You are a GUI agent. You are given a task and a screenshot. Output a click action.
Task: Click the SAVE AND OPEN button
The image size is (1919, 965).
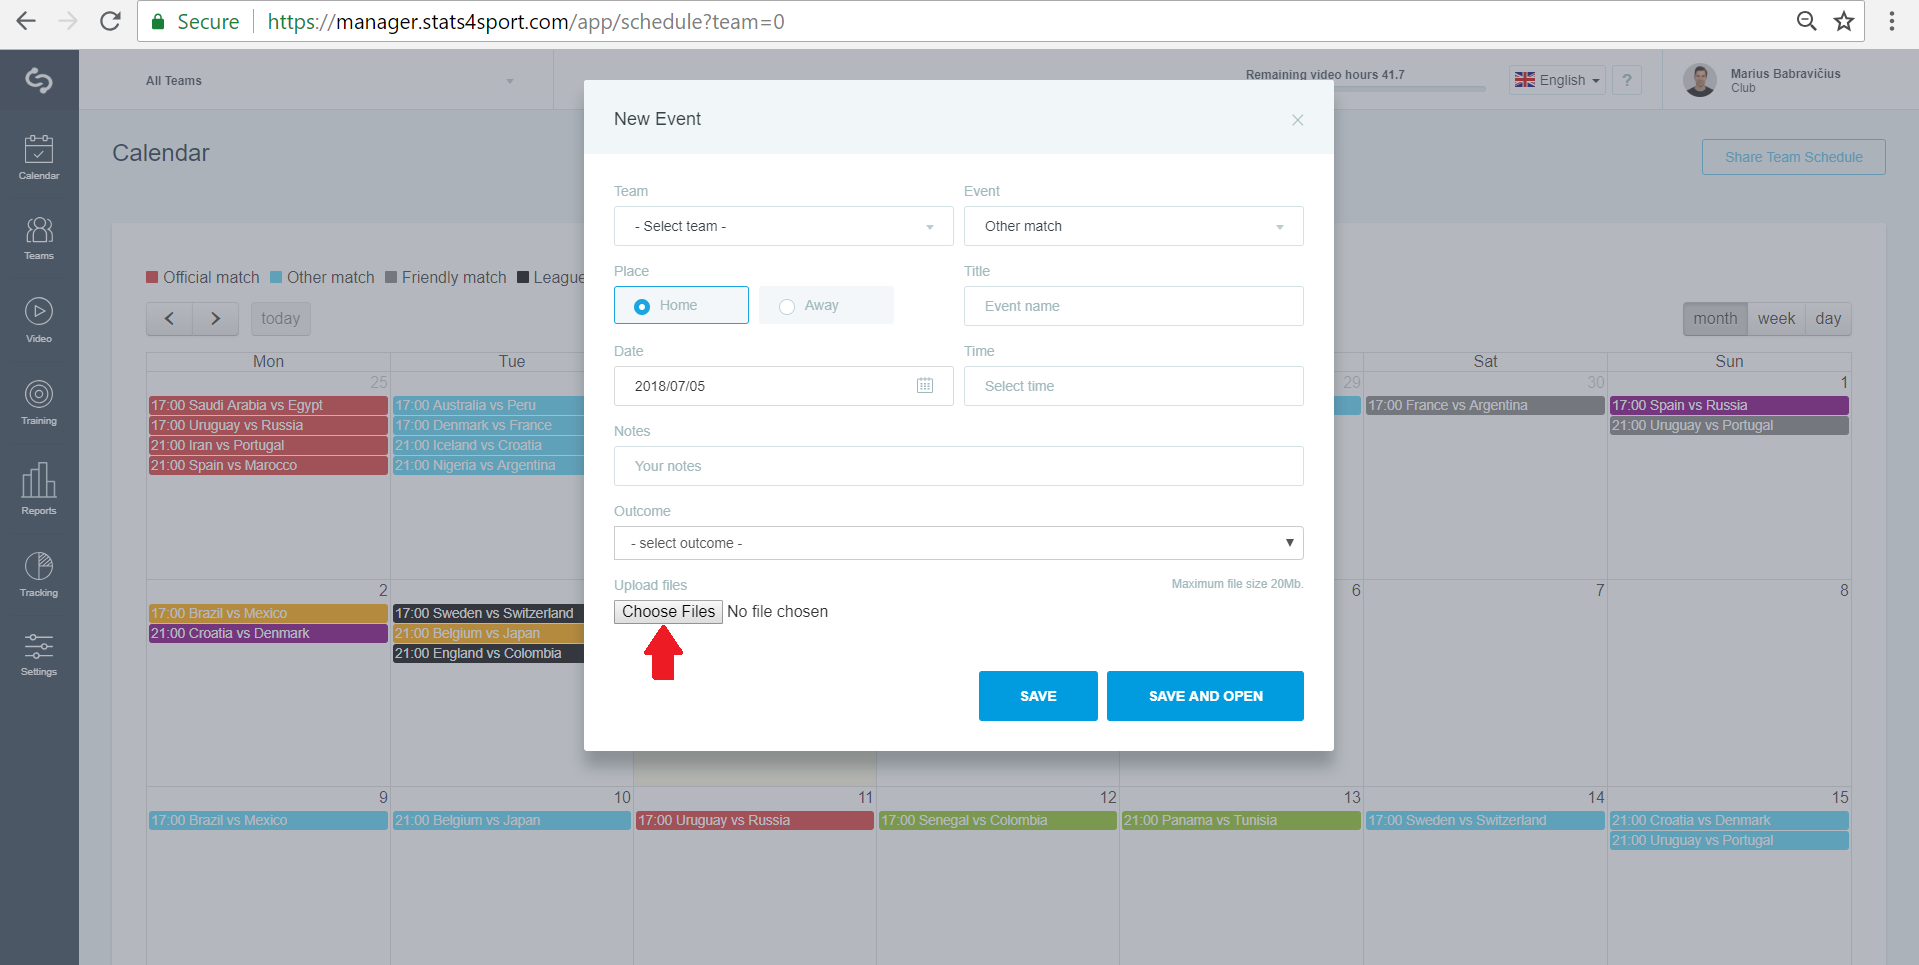coord(1205,696)
